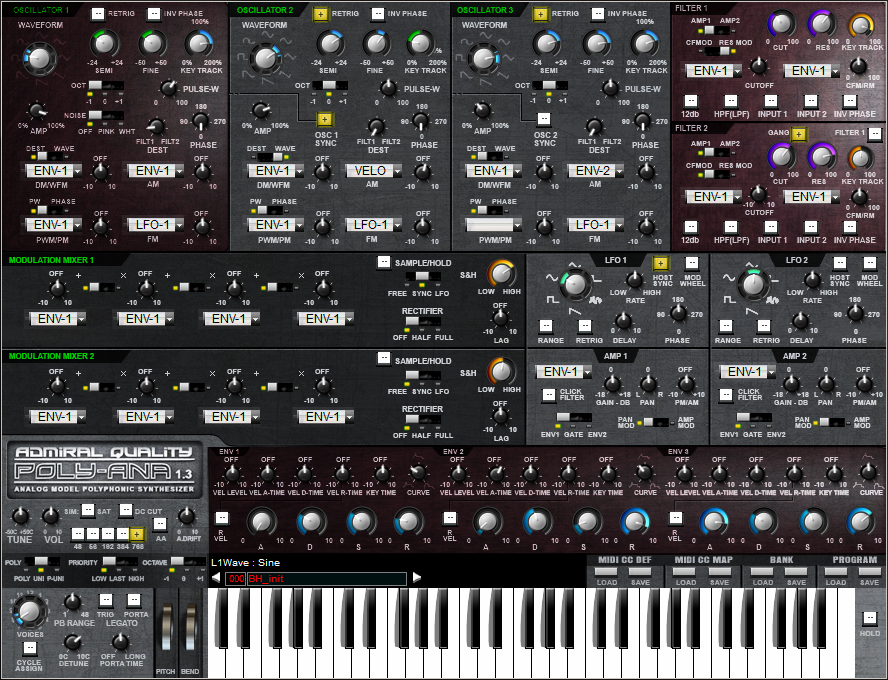Click the ENV 1 attack (A) knob
This screenshot has width=888, height=680.
(261, 521)
